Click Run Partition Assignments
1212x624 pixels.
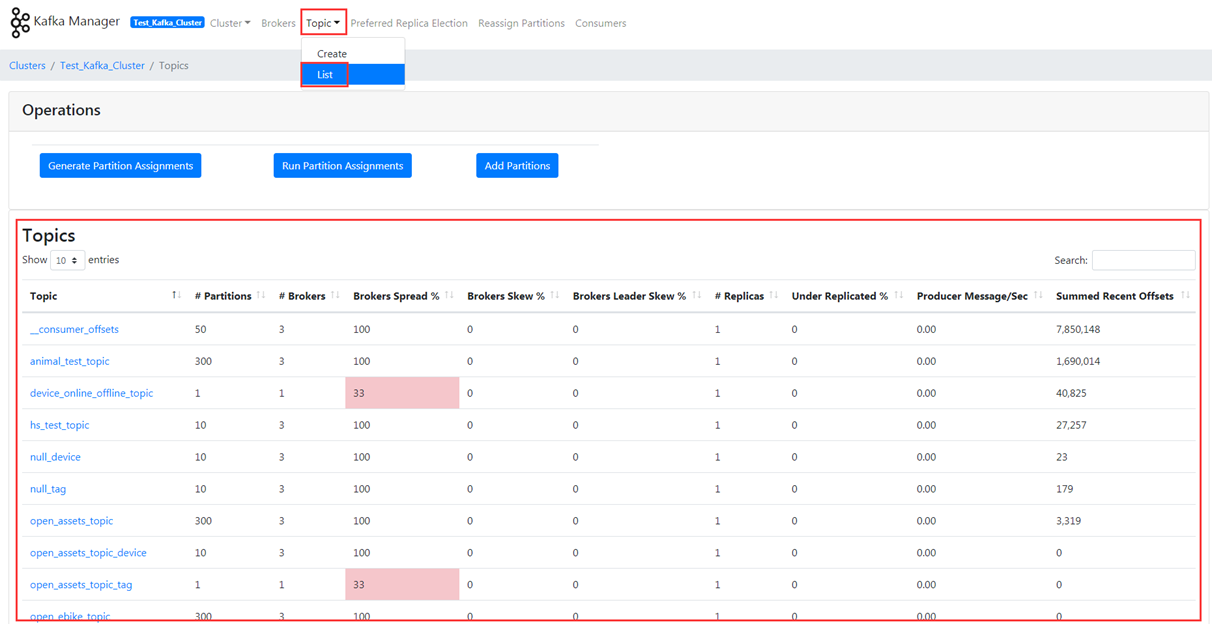pyautogui.click(x=343, y=166)
